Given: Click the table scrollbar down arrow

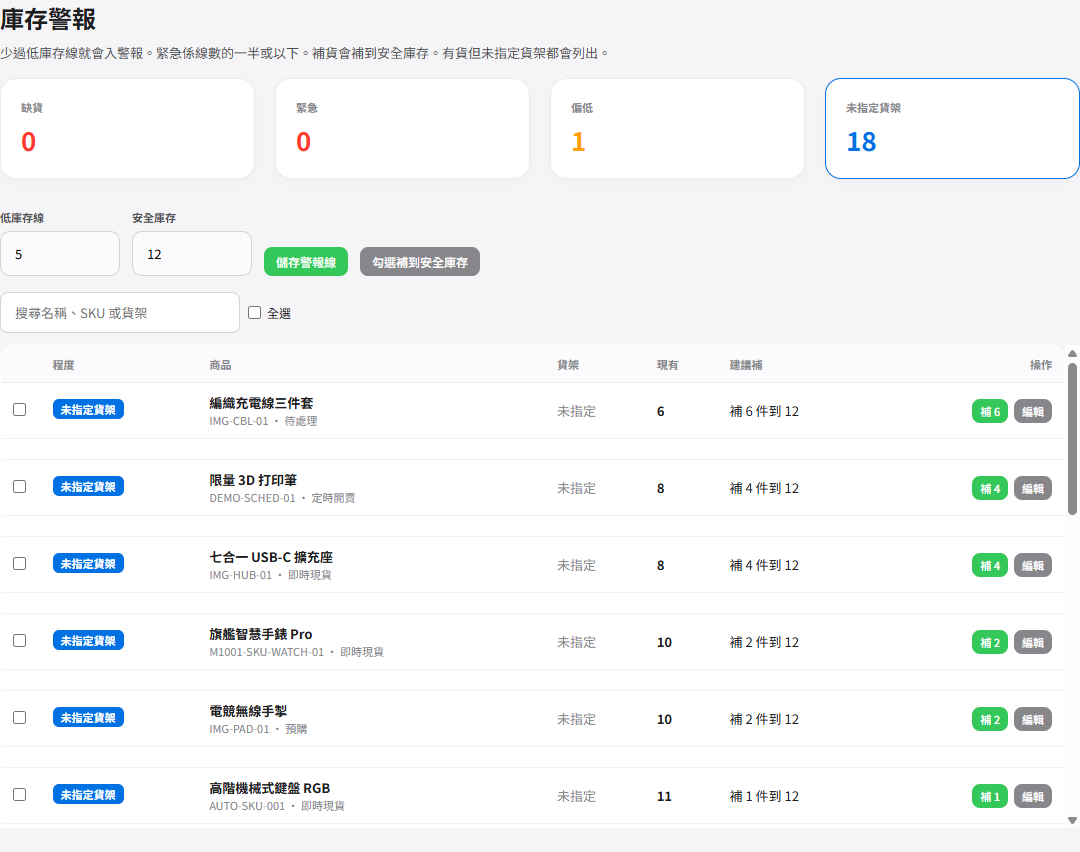Looking at the screenshot, I should pyautogui.click(x=1072, y=820).
